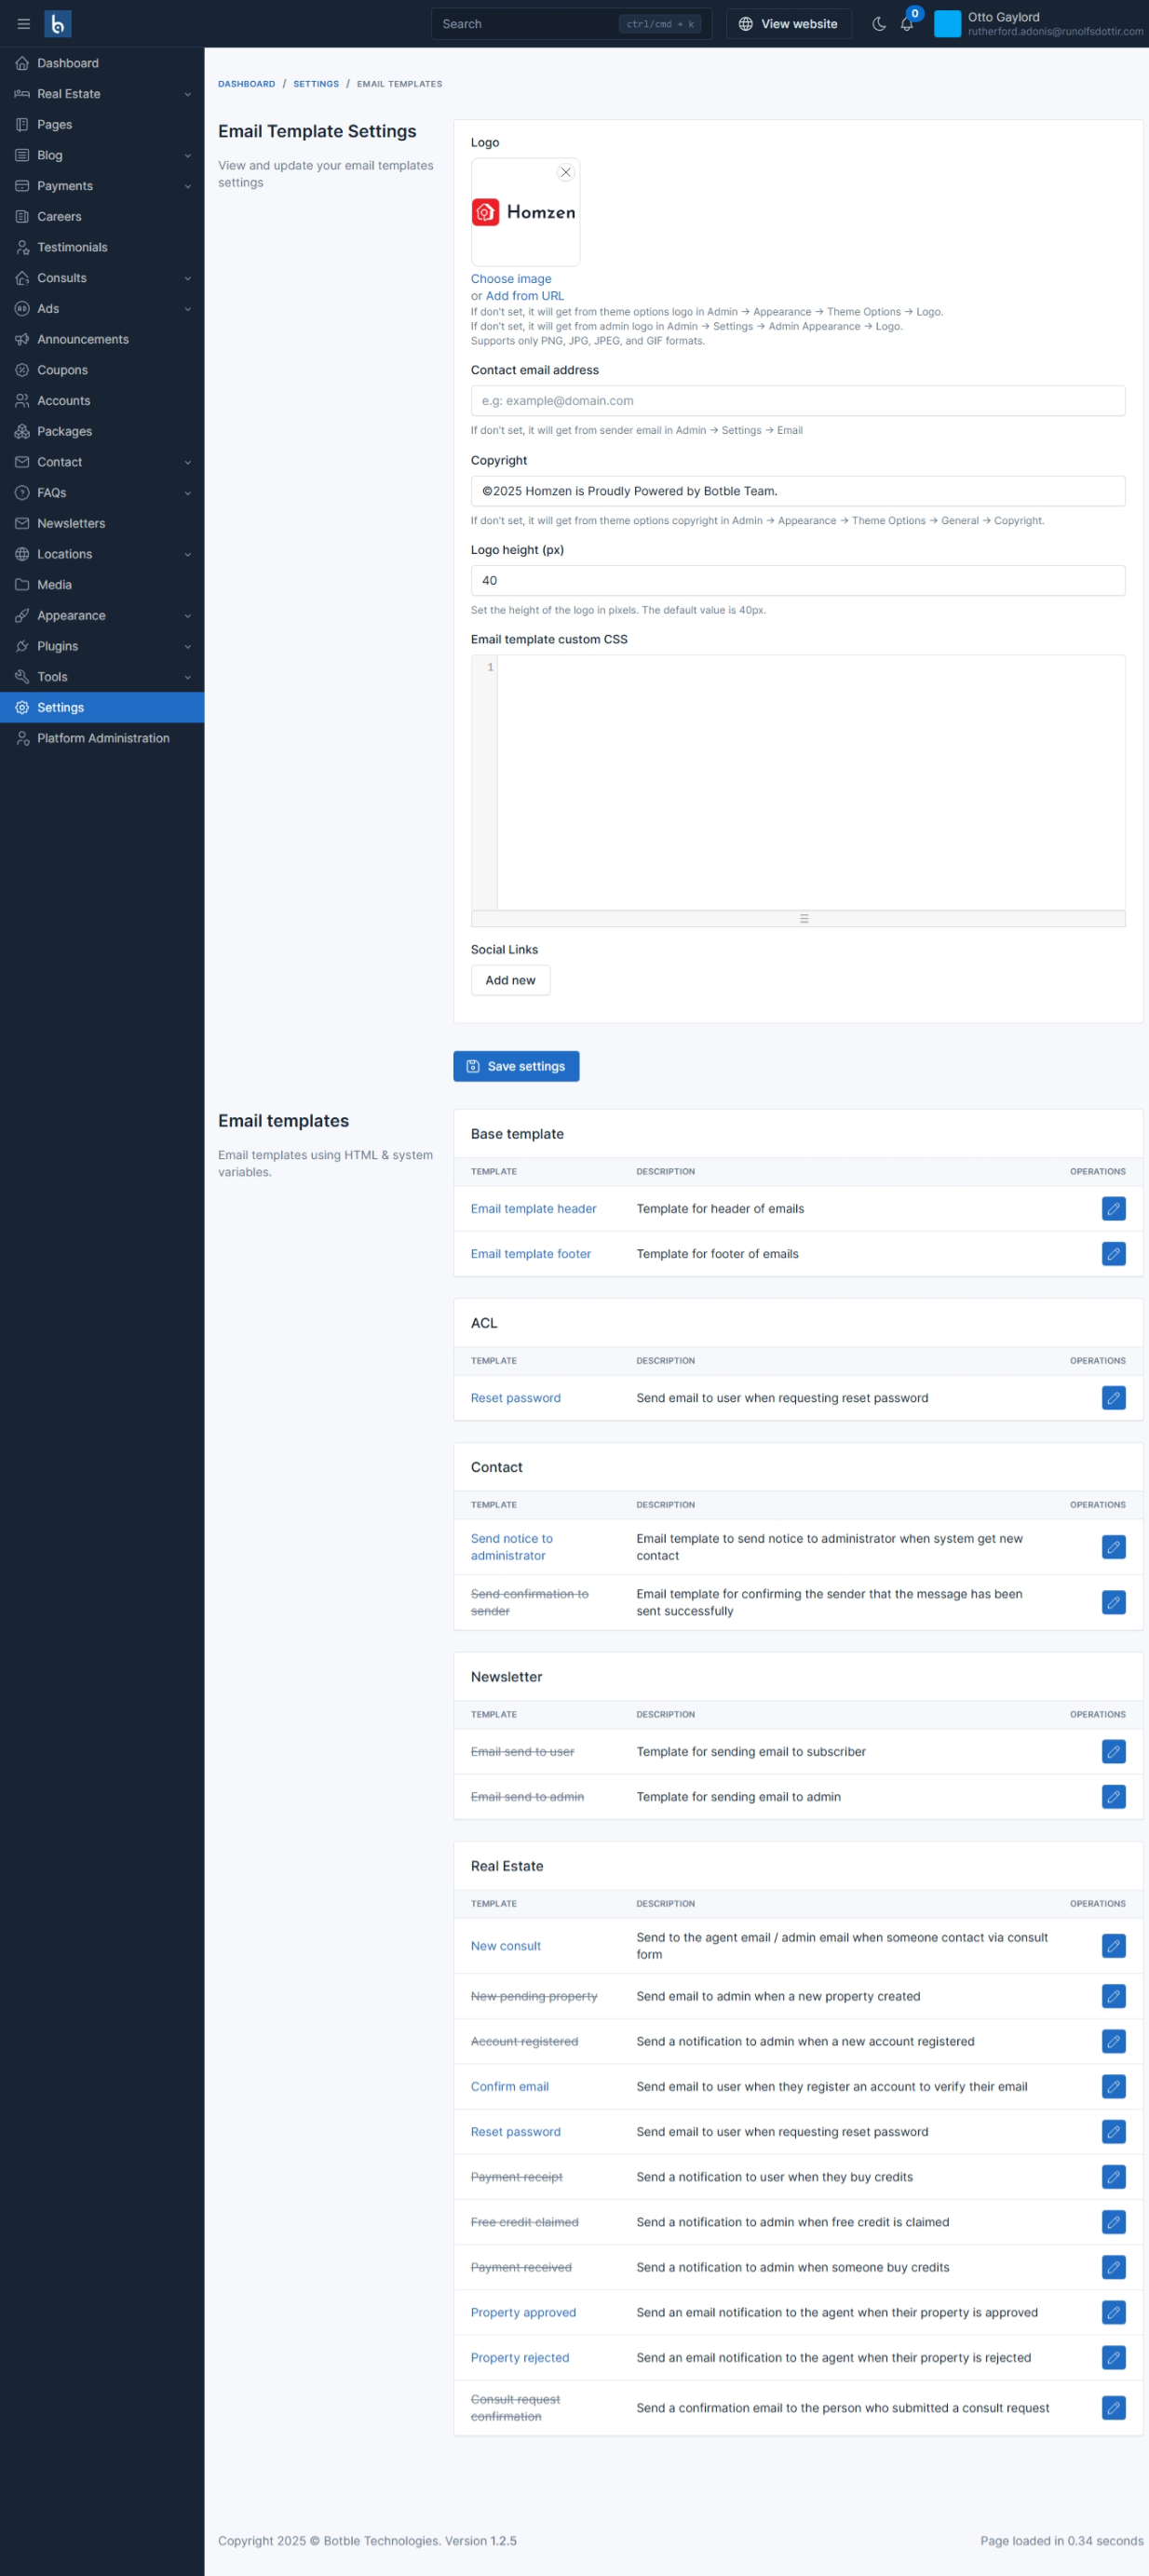Edit New consult template pencil icon

point(1113,1944)
